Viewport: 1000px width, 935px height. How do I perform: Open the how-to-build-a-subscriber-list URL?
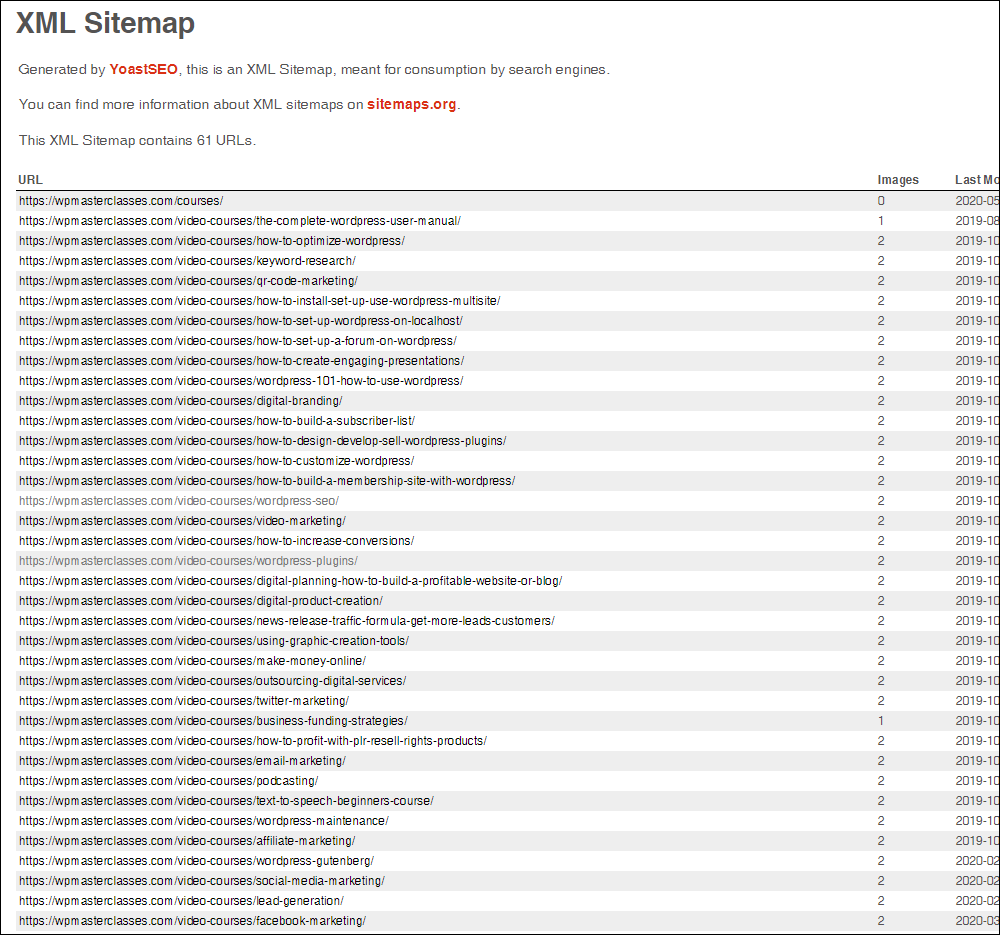tap(217, 421)
